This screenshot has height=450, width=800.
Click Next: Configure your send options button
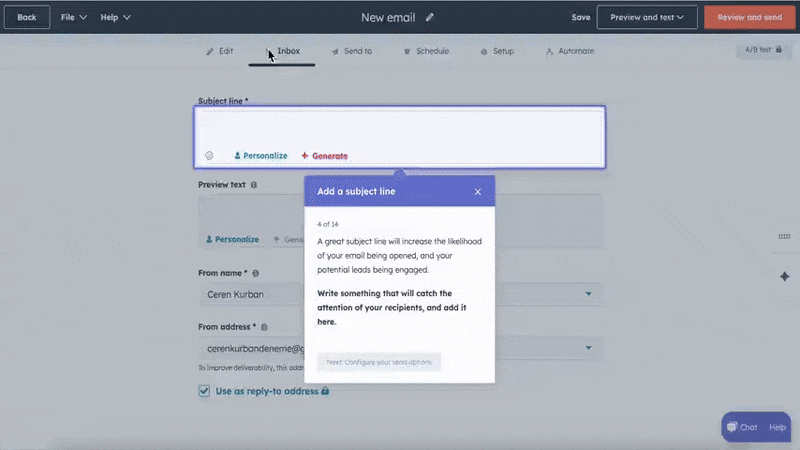click(379, 362)
